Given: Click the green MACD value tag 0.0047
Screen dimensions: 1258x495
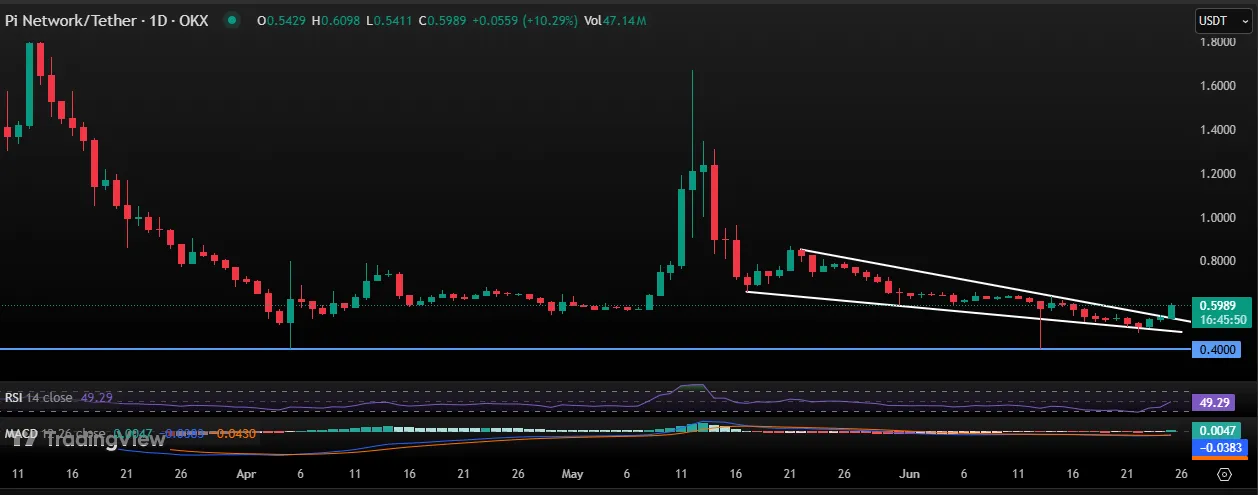Looking at the screenshot, I should click(1217, 429).
